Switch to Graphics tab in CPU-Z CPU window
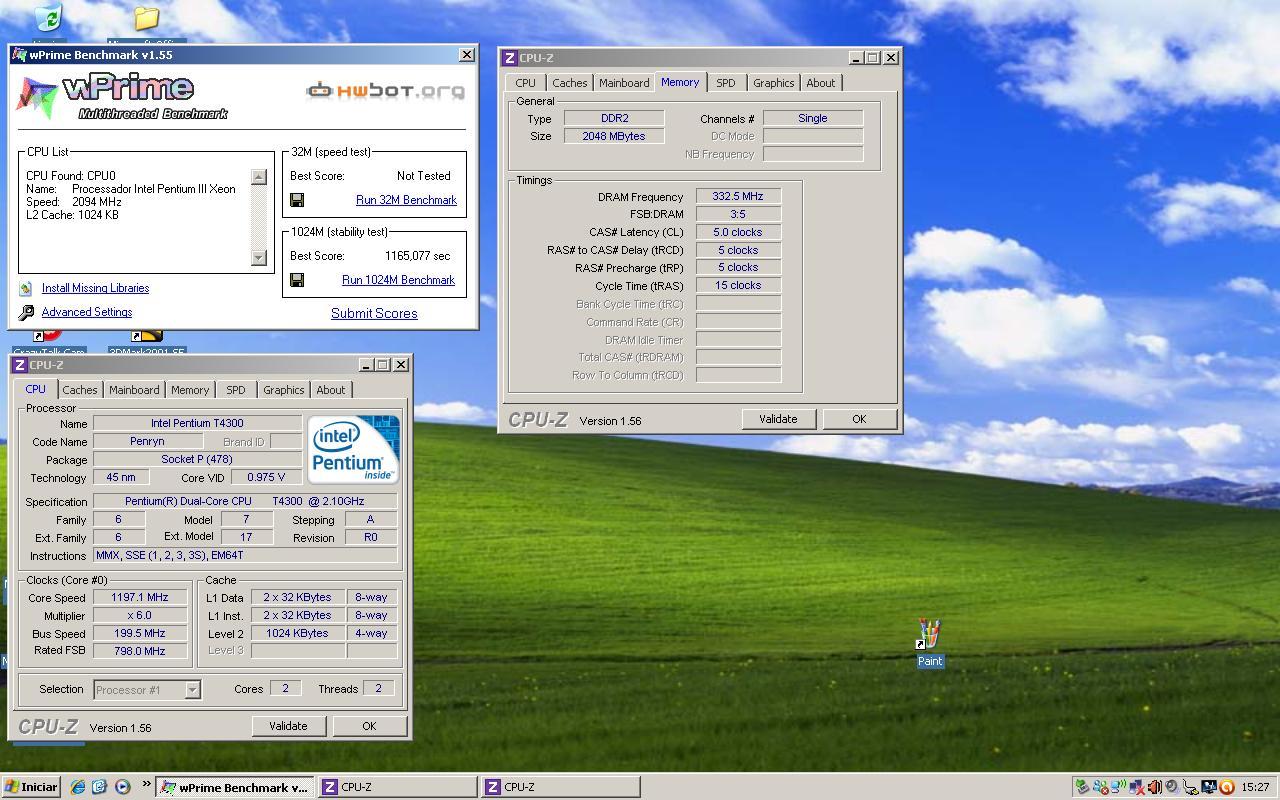 click(283, 390)
